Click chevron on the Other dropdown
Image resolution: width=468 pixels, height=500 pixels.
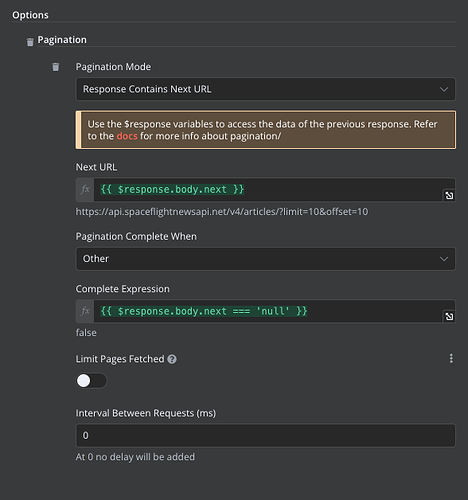(444, 259)
